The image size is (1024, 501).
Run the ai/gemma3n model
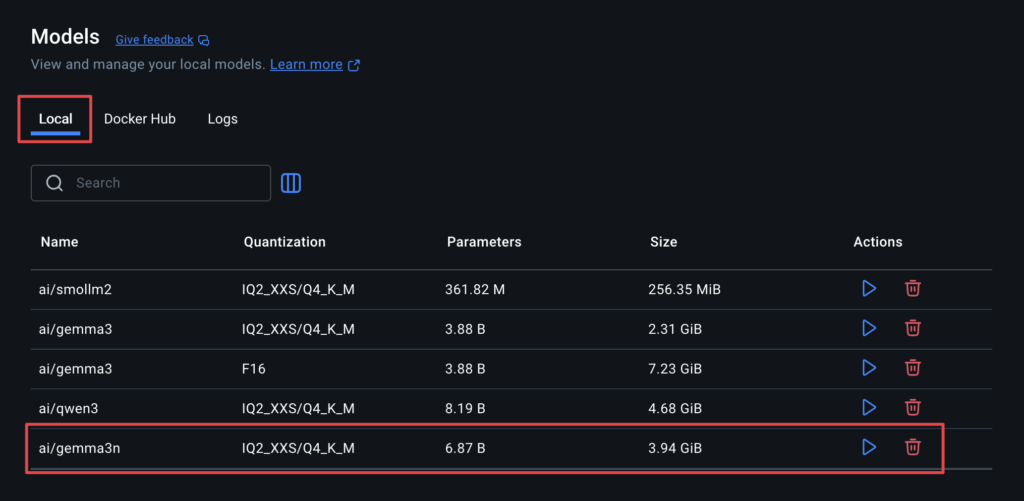869,447
